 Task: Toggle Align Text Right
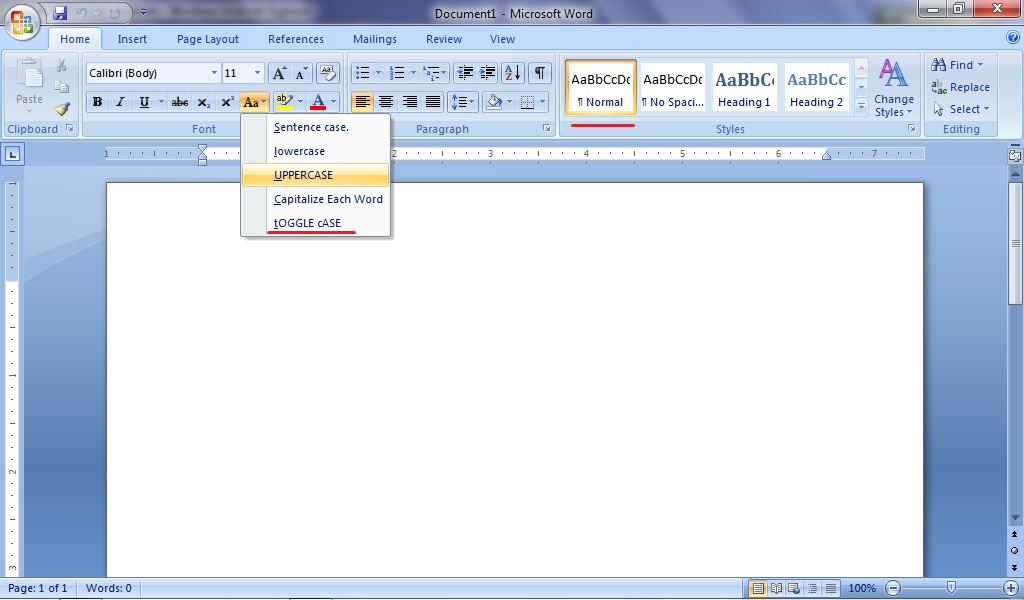click(409, 102)
